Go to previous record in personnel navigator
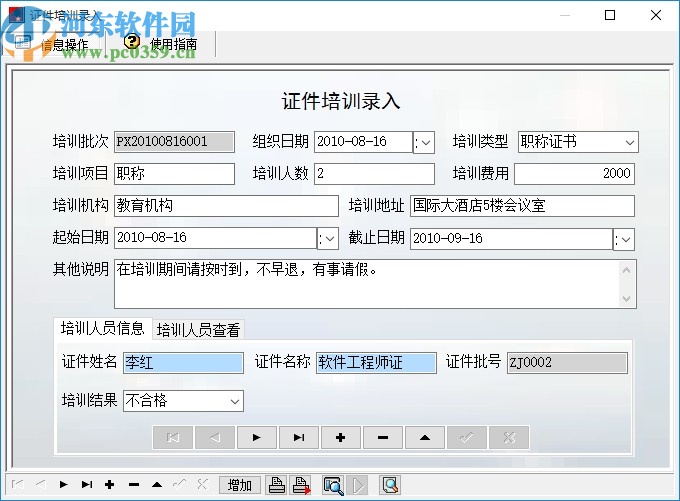 tap(215, 437)
